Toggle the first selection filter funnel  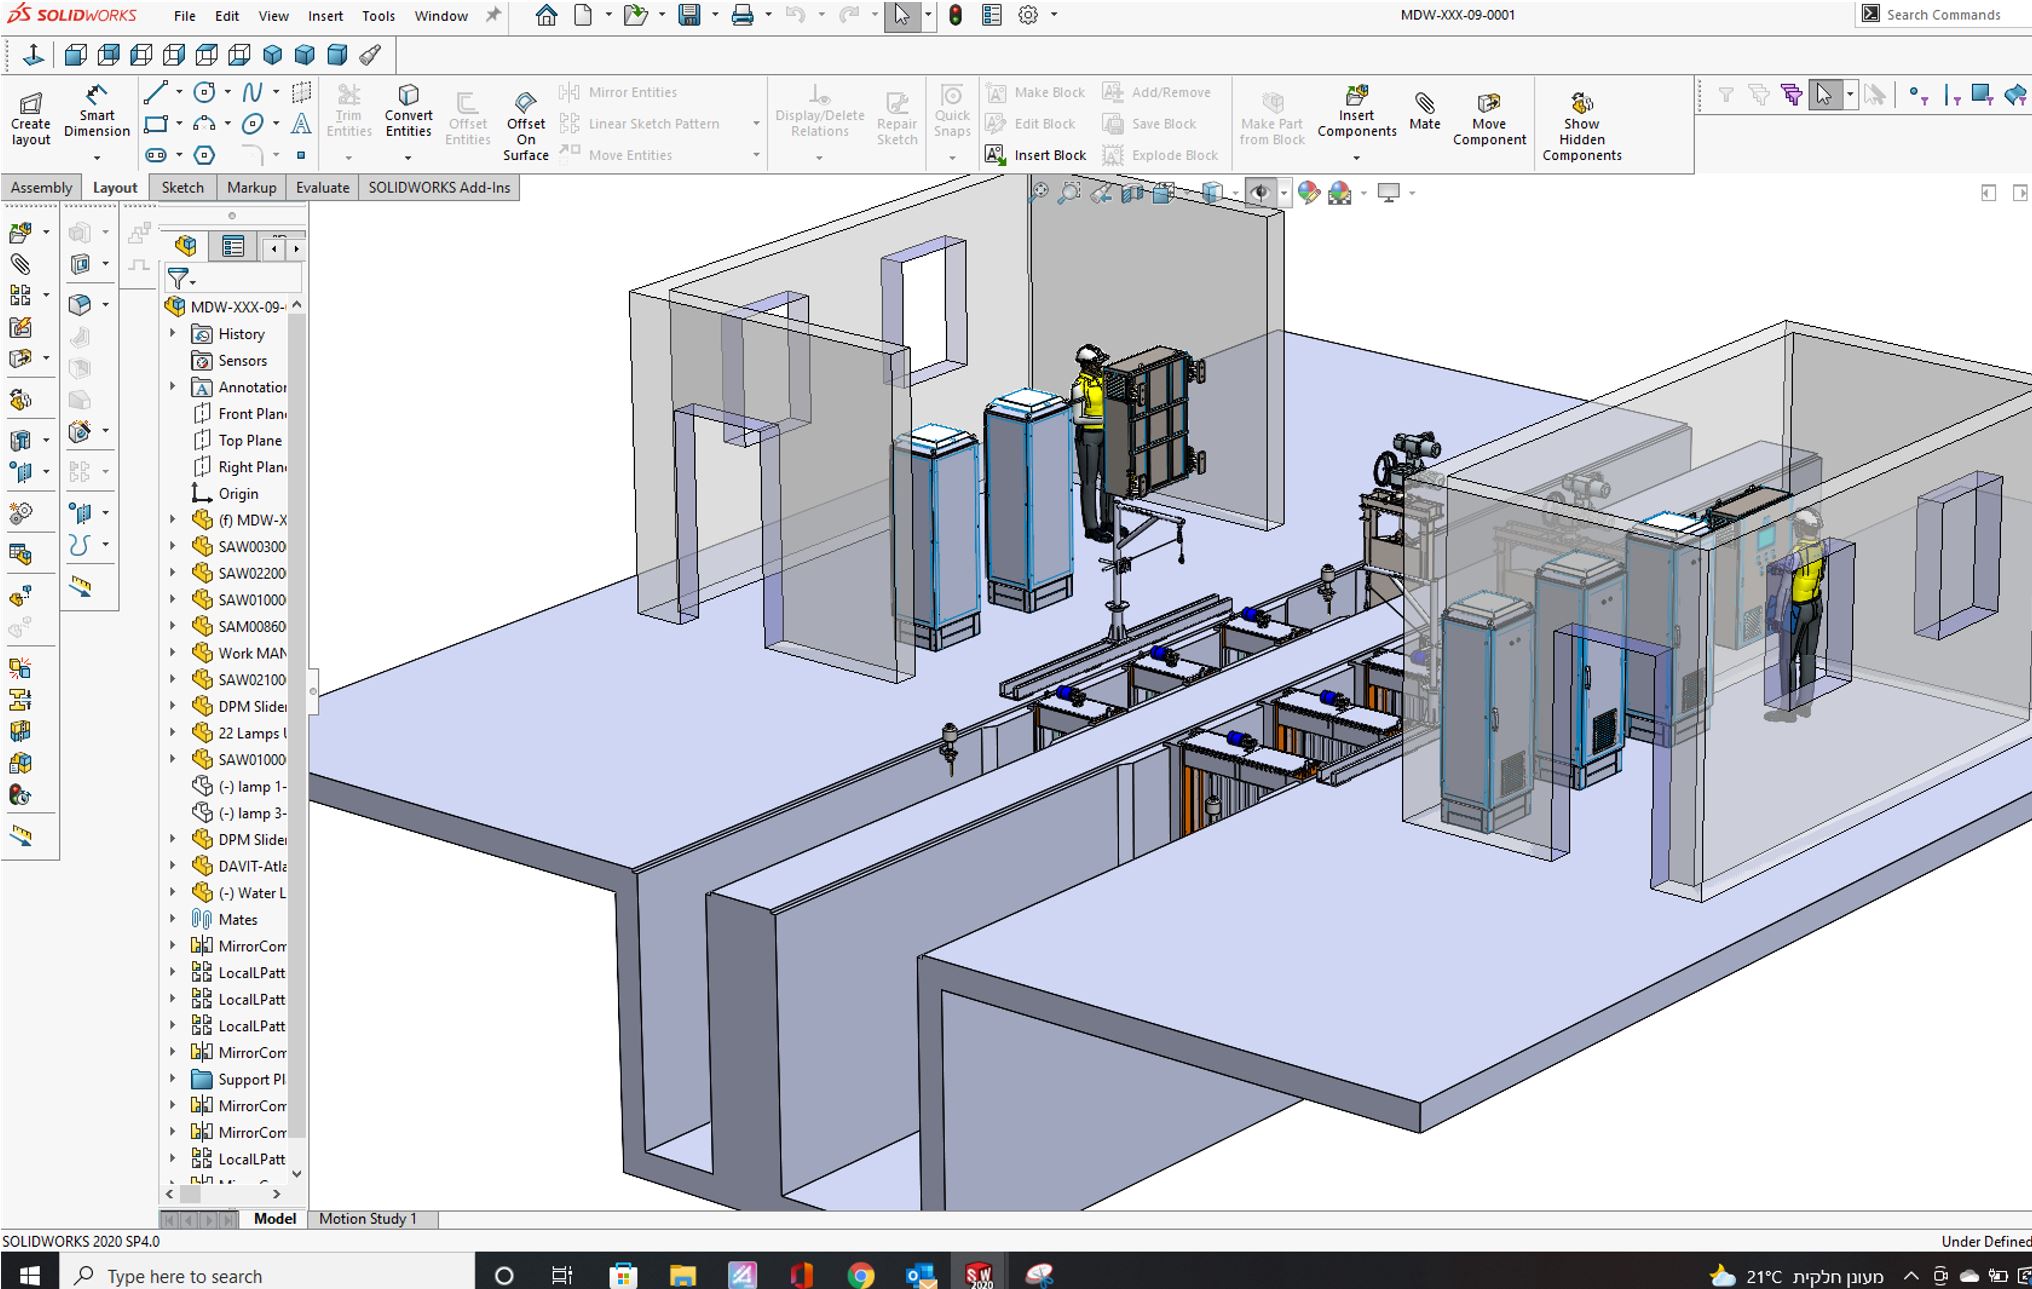tap(1726, 94)
